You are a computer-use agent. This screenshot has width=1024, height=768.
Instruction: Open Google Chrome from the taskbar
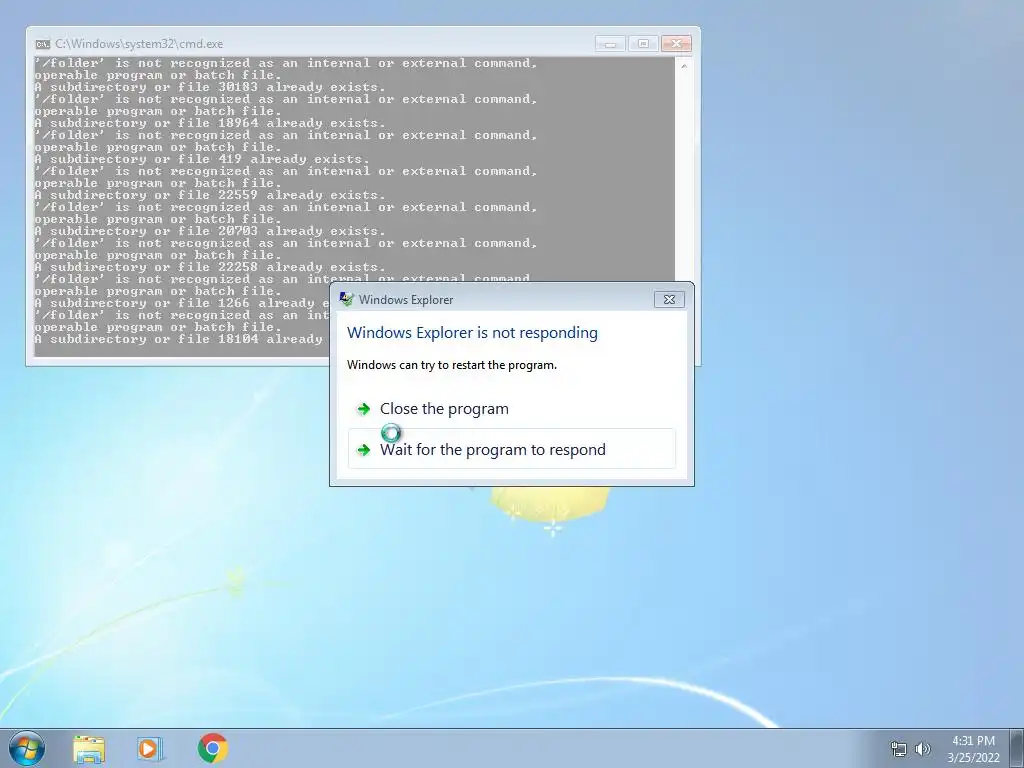[213, 748]
